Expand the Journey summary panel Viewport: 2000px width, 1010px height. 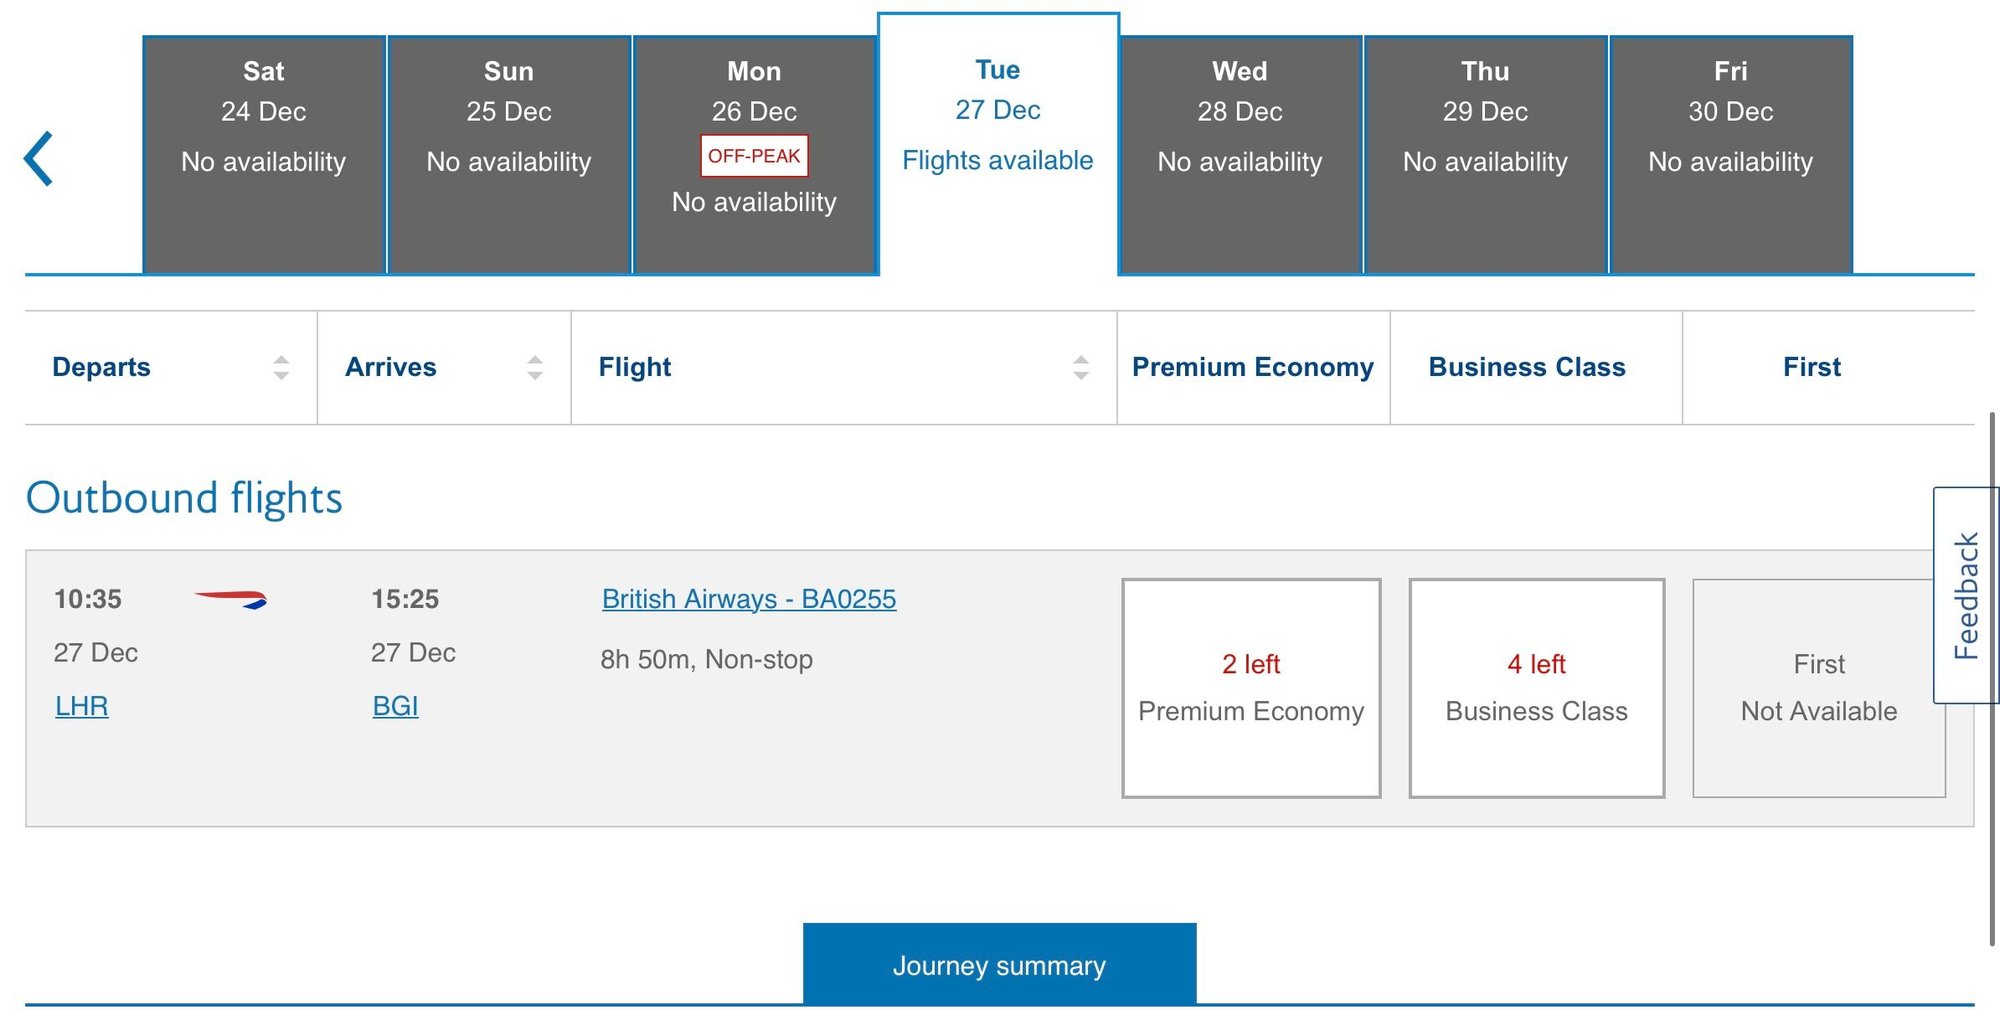point(999,965)
